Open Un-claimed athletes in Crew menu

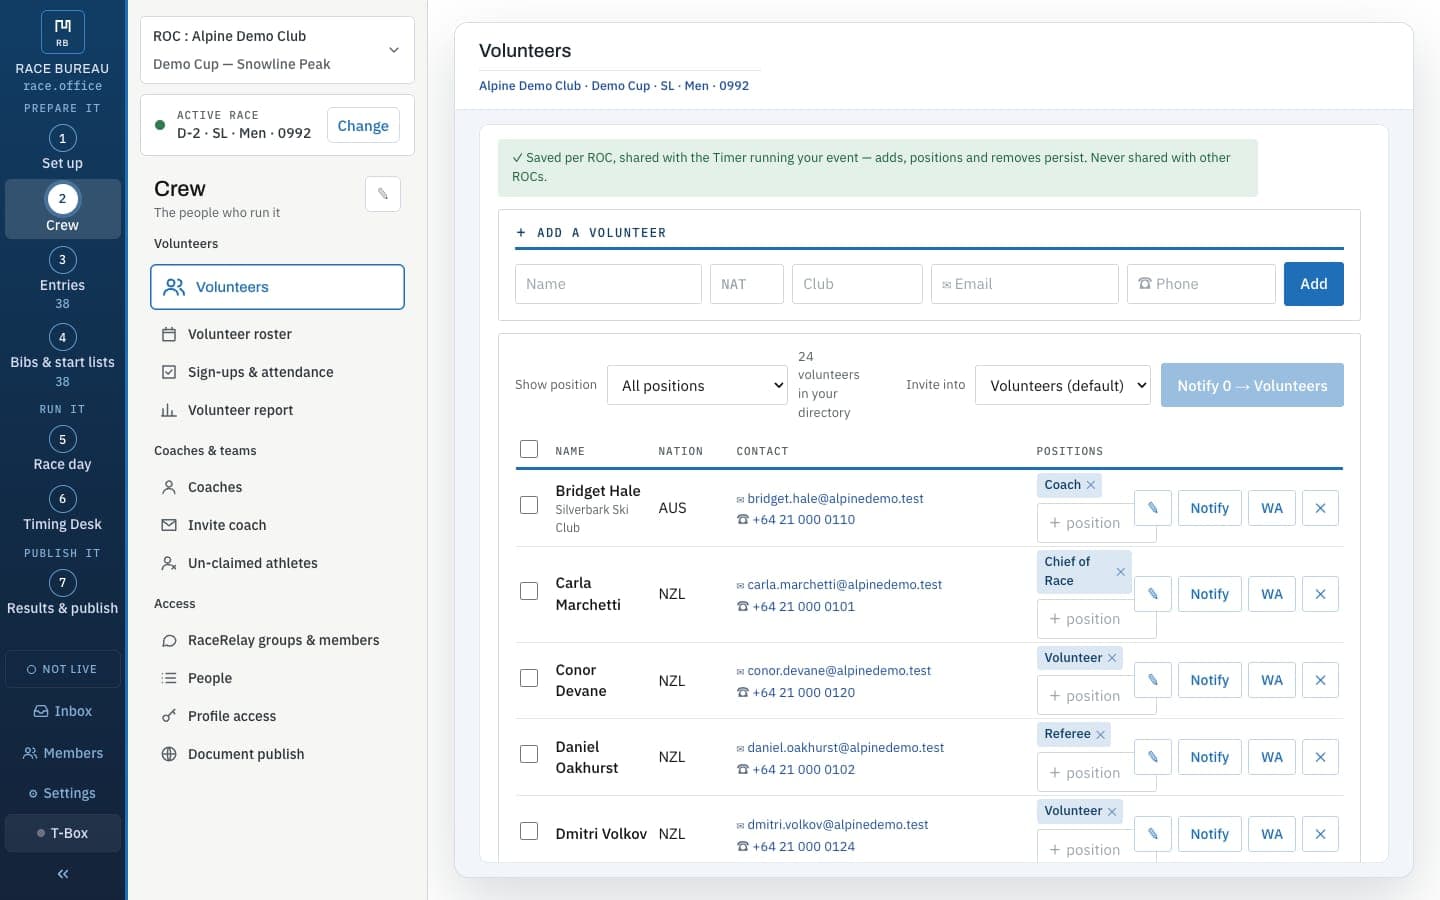tap(277, 563)
